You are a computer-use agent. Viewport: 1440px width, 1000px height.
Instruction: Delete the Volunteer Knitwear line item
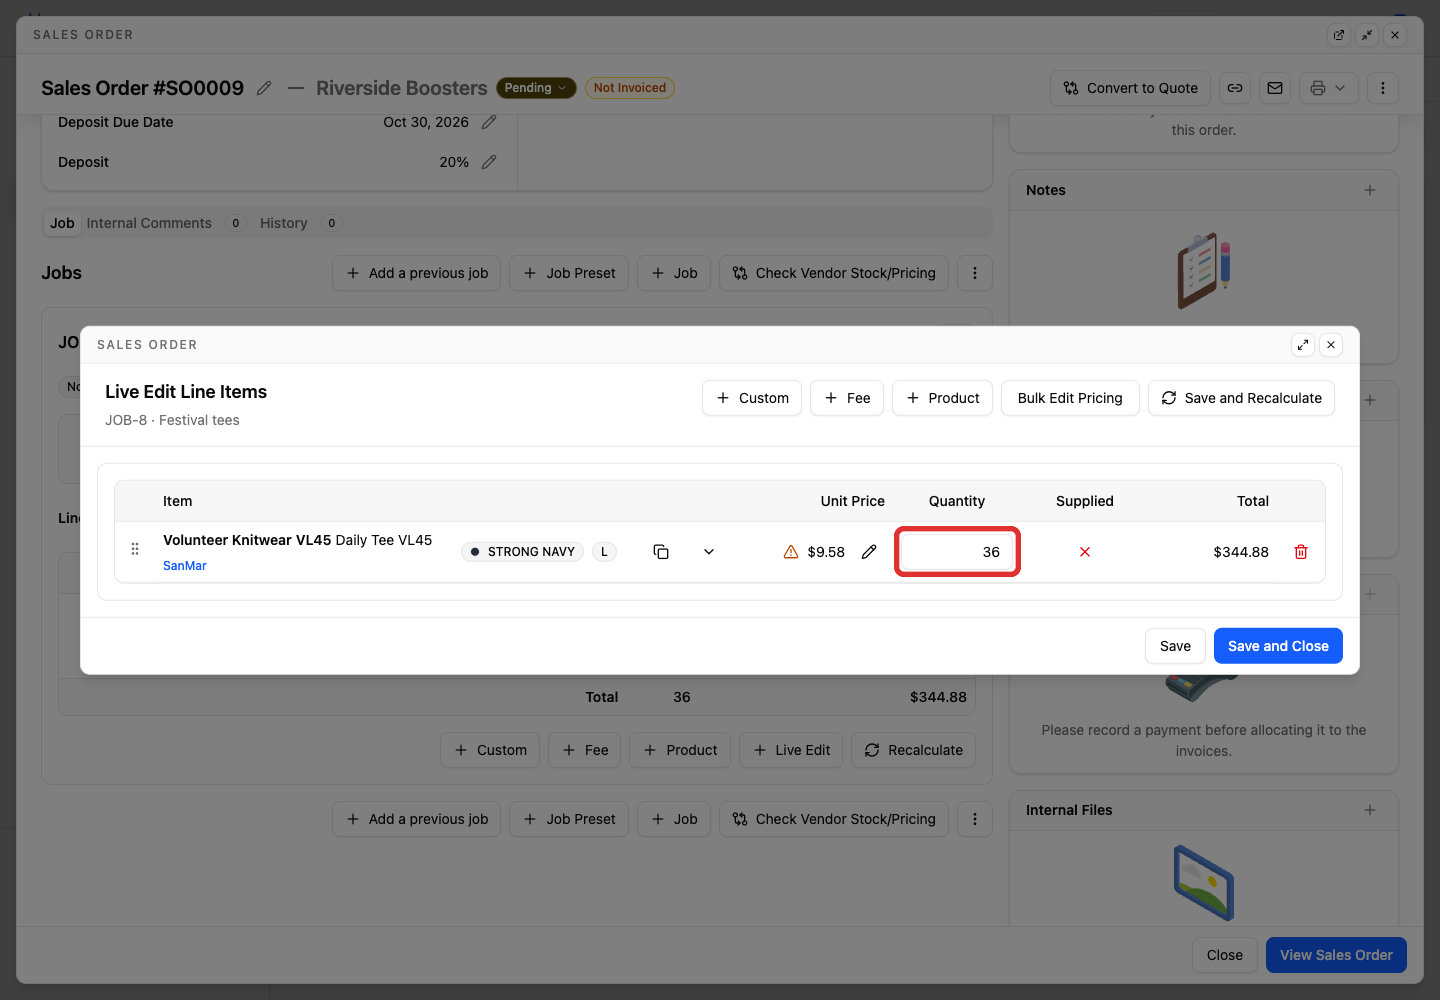(1301, 552)
